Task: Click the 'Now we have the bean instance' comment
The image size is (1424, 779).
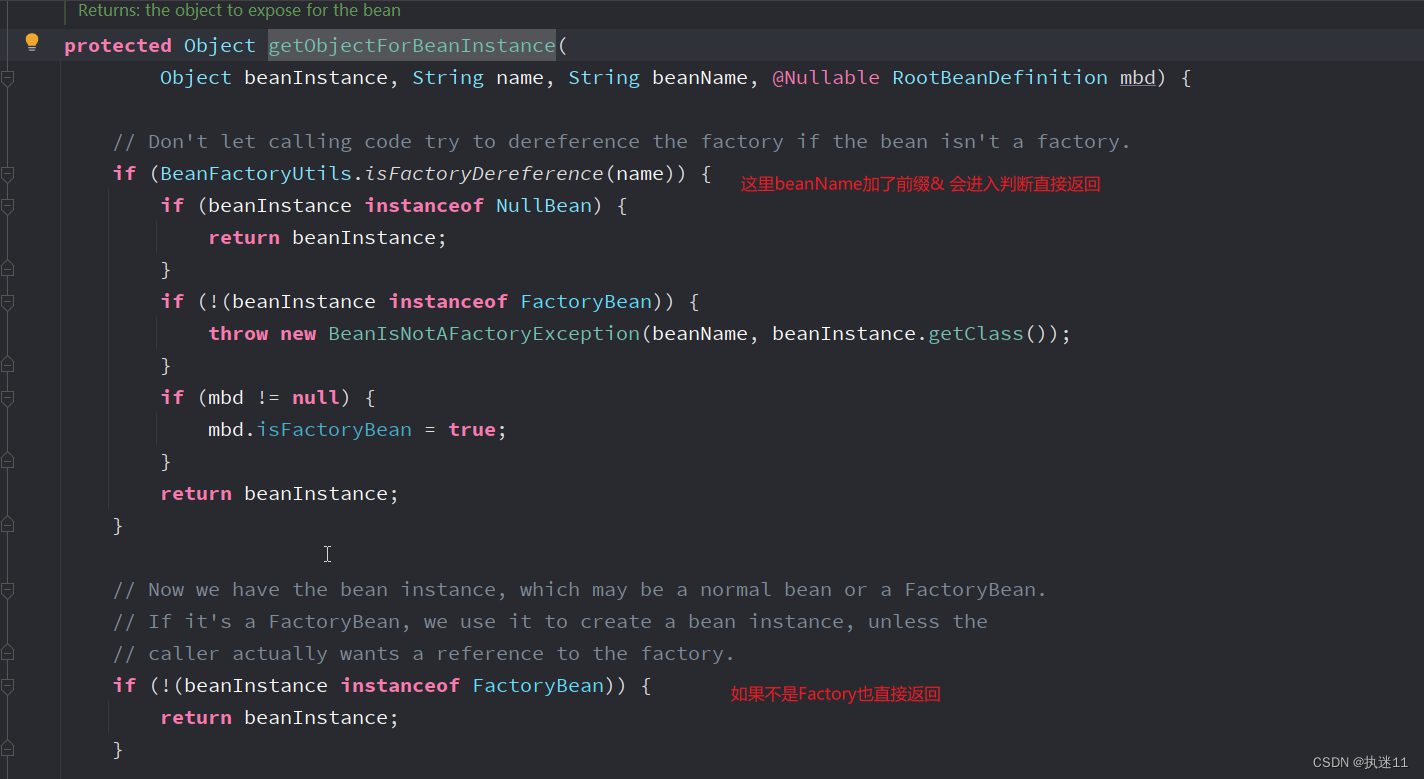Action: [x=579, y=590]
